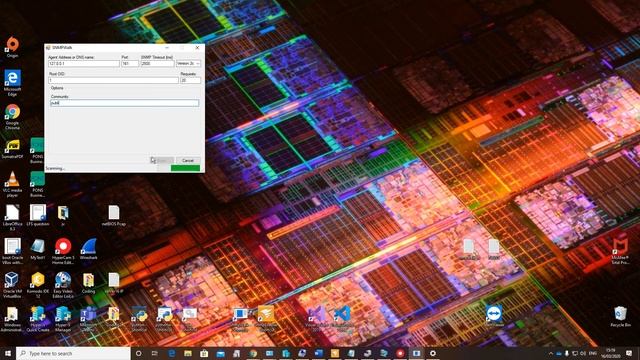Open the Windows Start menu
The image size is (640, 360).
point(8,353)
